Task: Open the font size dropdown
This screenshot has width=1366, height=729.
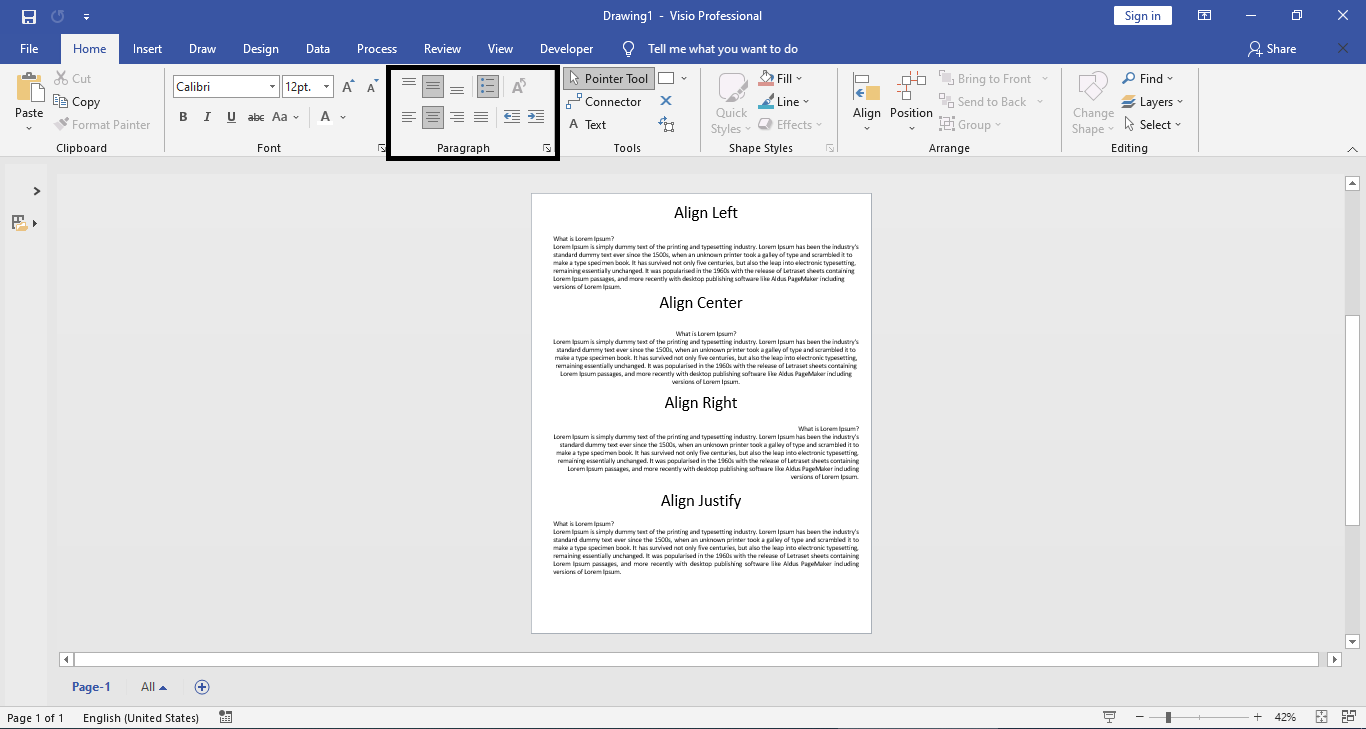Action: [325, 86]
